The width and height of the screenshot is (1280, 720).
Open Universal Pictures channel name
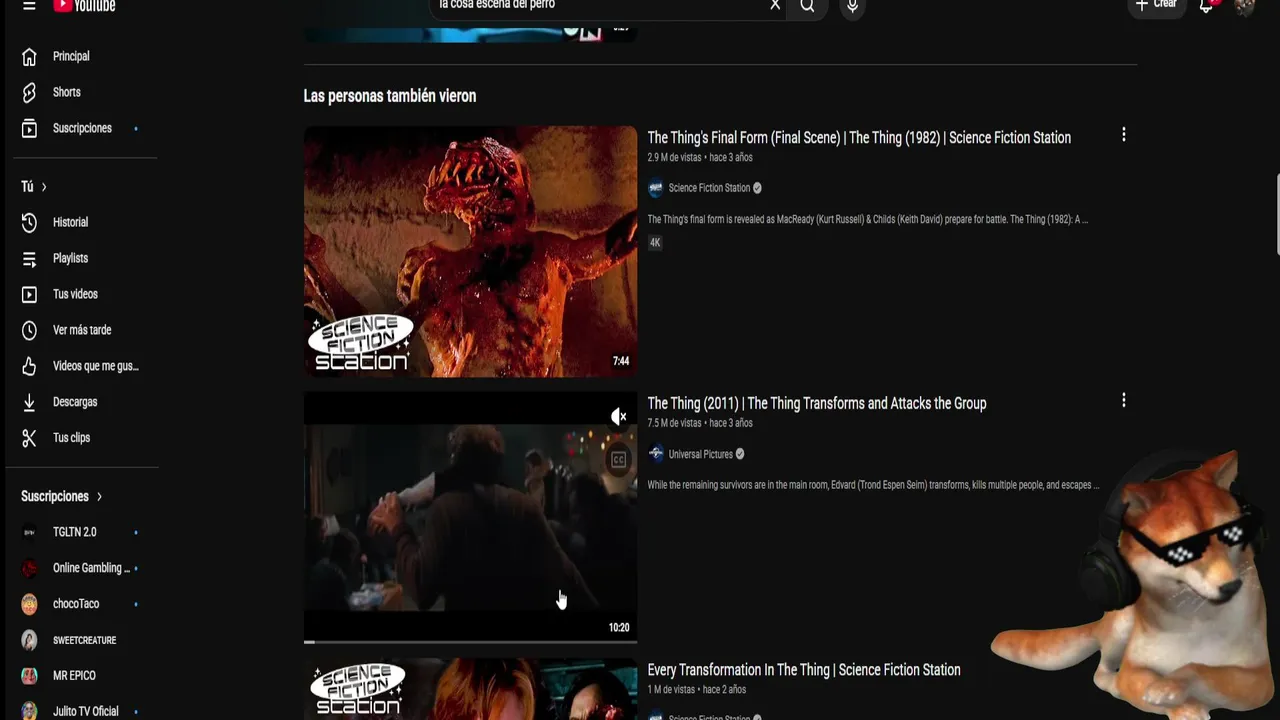pos(700,454)
